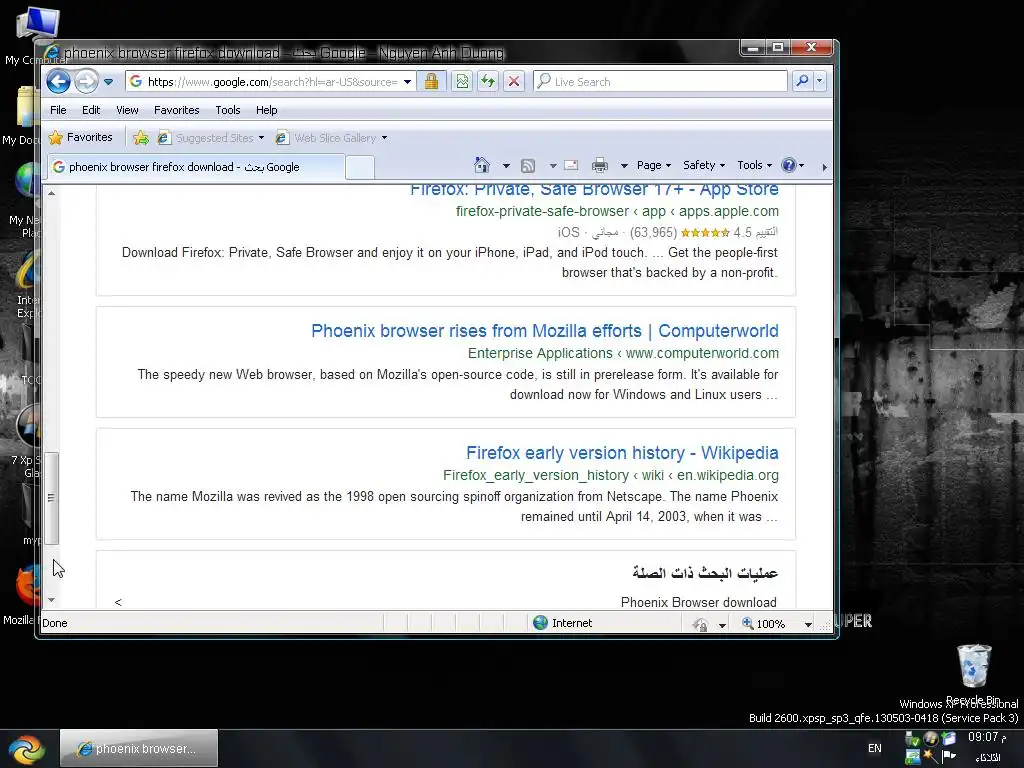Screen dimensions: 1024x768
Task: Expand the Print options dropdown arrow
Action: 624,166
